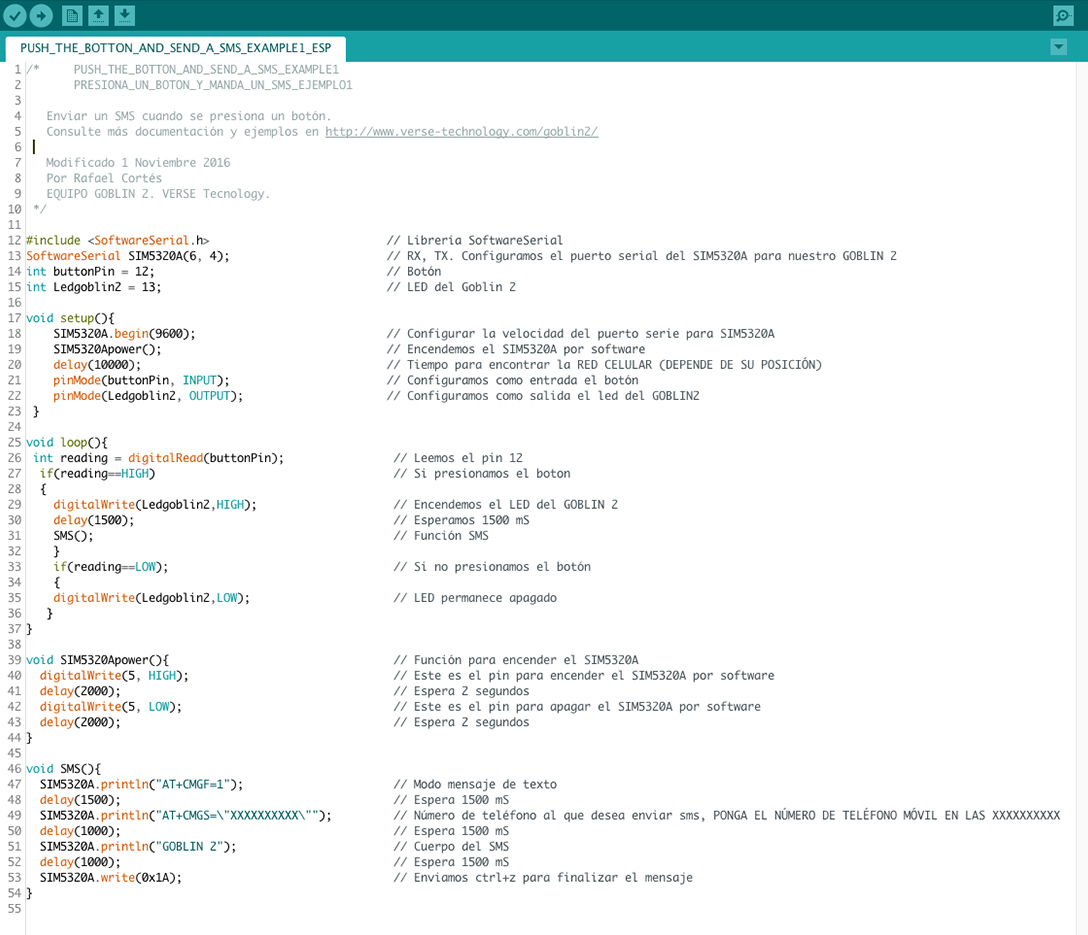Click 'digitalWrite(Ledgoblin2,HIGH);' line

[x=155, y=505]
